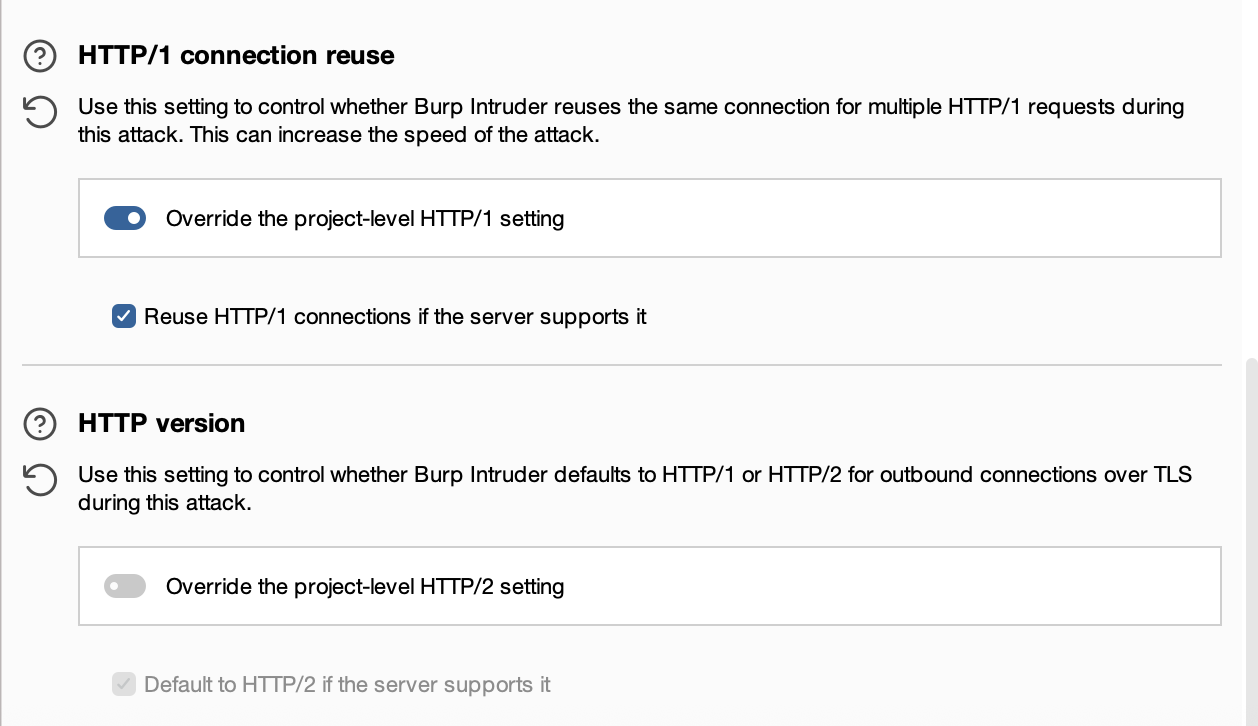
Task: Enable the project-level HTTP/2 override toggle
Action: pos(125,586)
